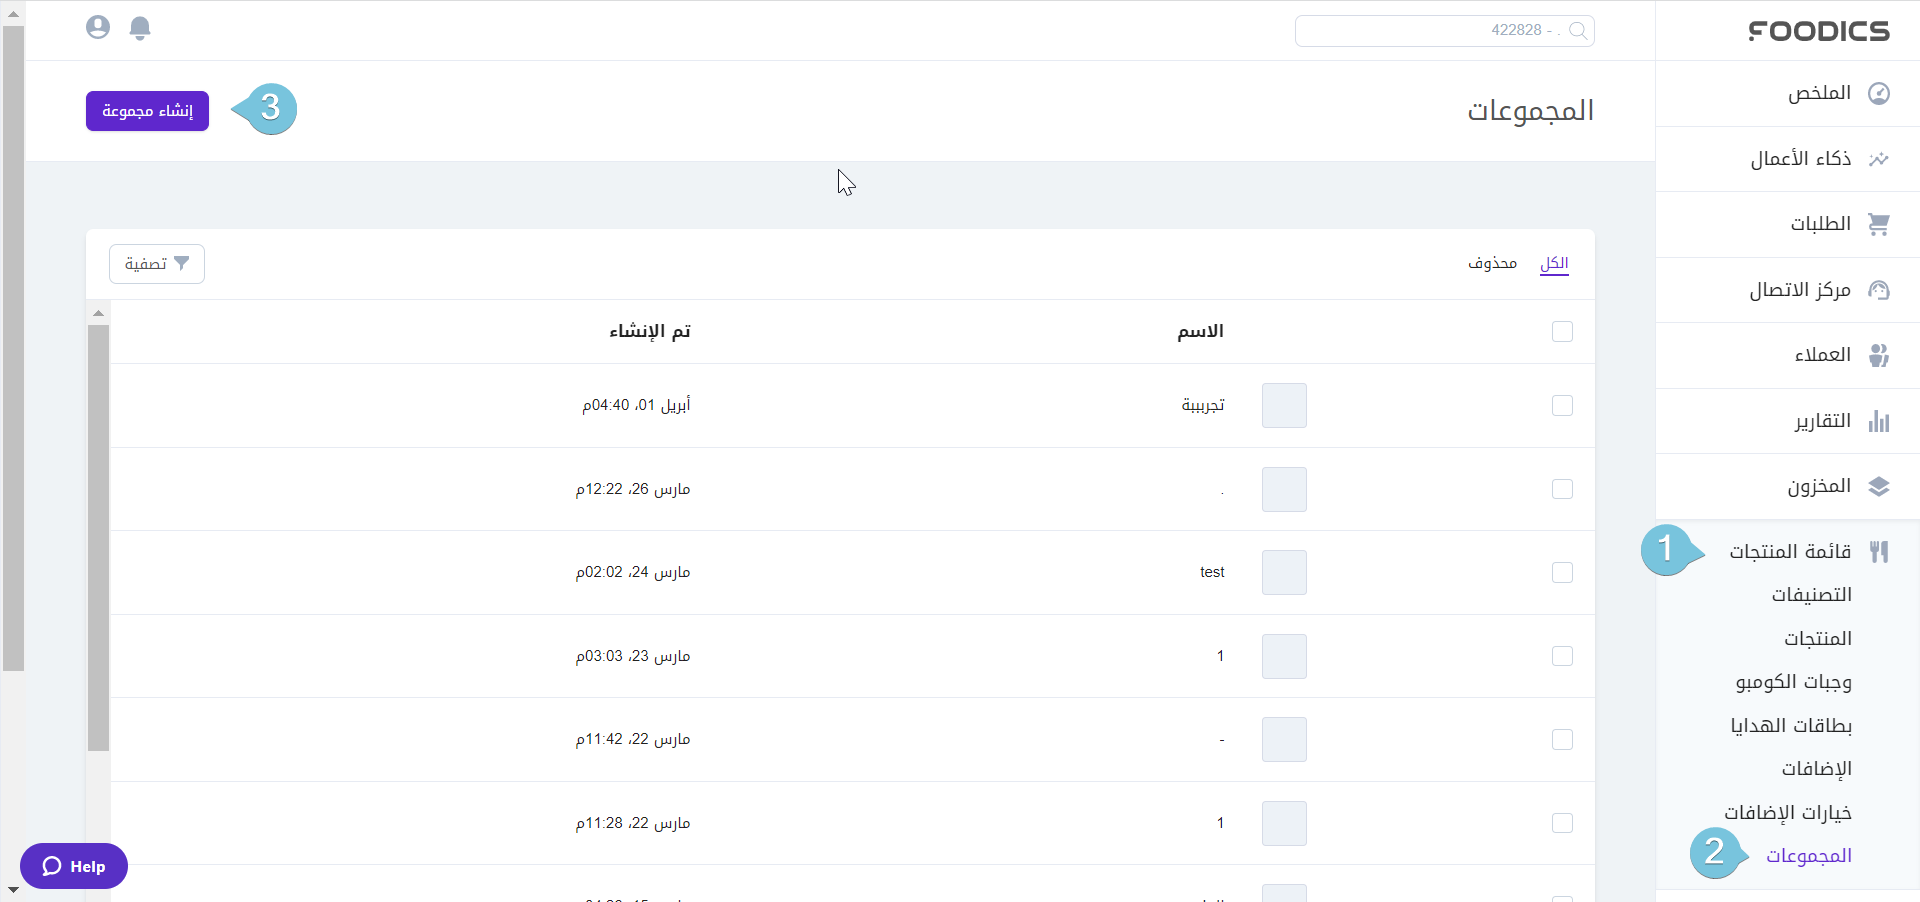Open التصنيفات in the sidebar menu

[1811, 595]
